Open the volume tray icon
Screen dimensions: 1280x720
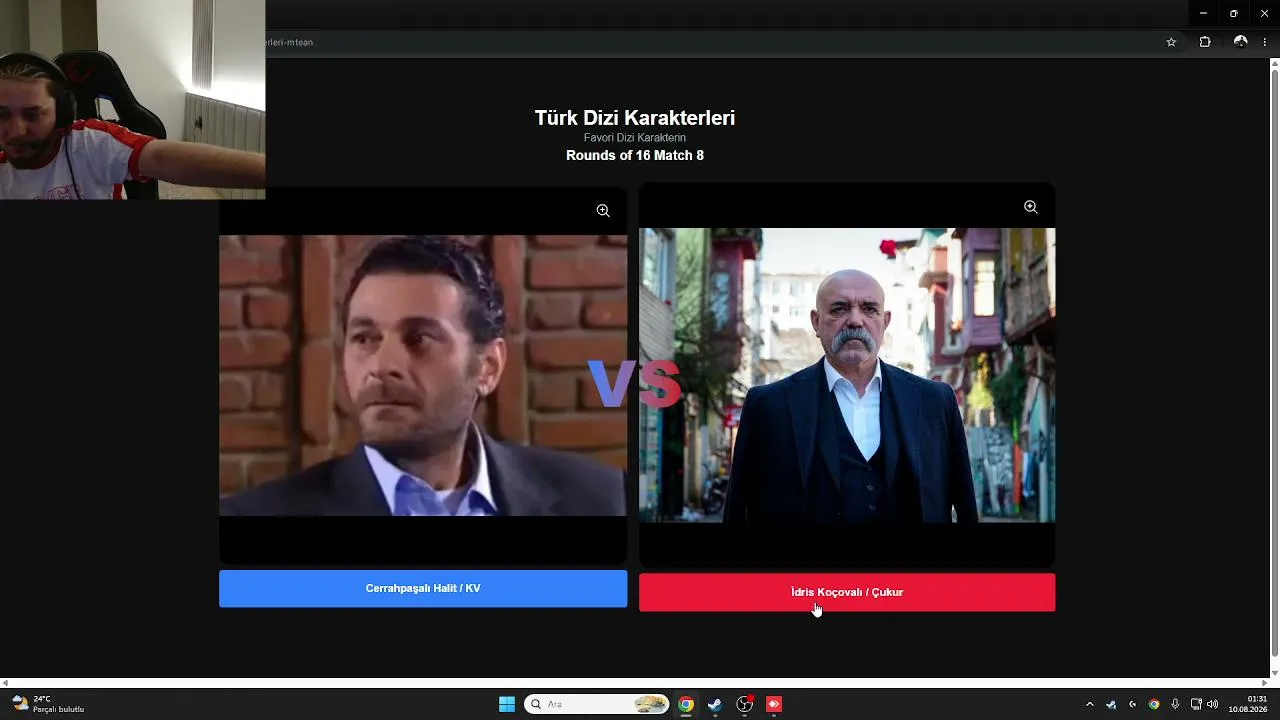tap(1212, 704)
